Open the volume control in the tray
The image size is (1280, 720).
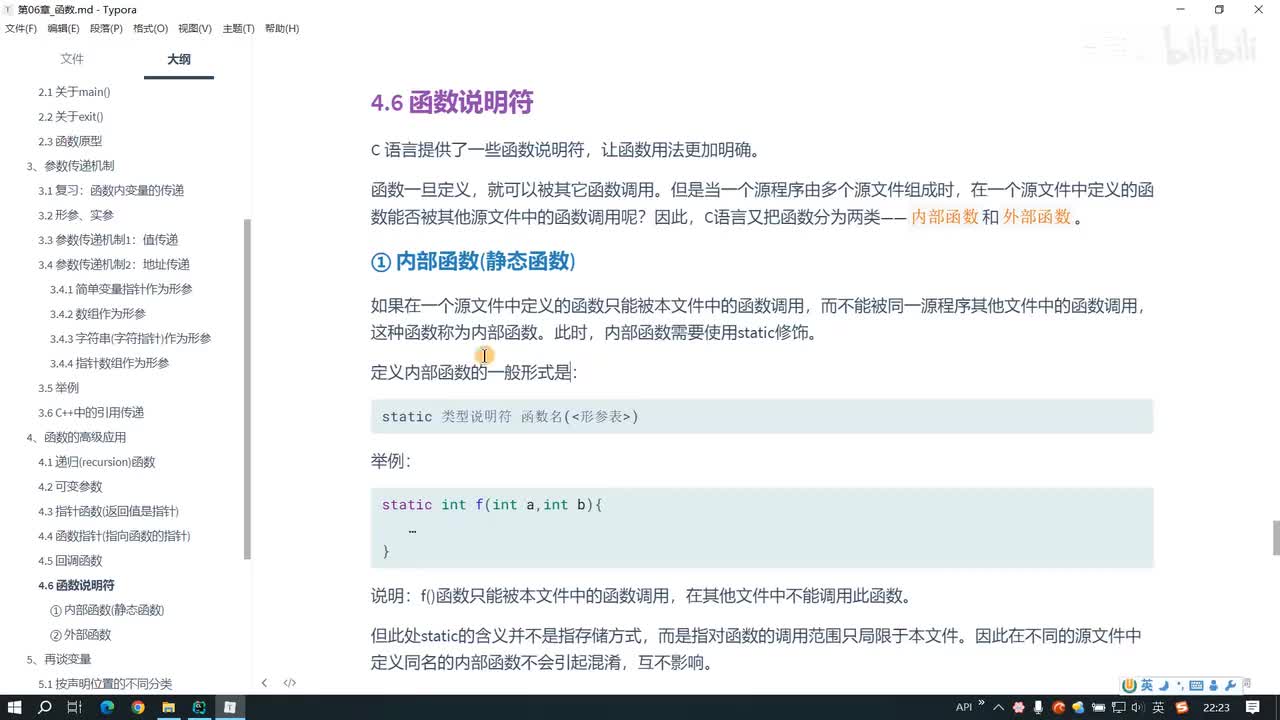[x=1138, y=707]
